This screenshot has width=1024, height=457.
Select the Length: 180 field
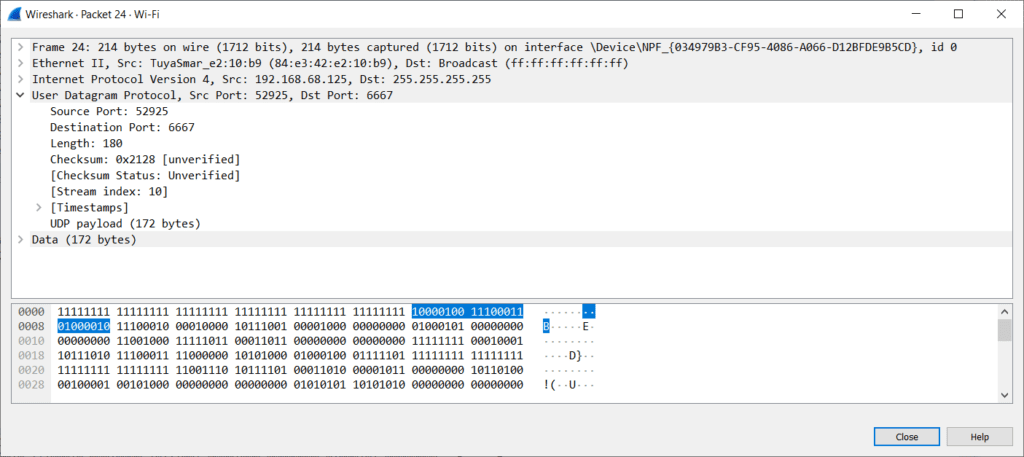tap(86, 143)
